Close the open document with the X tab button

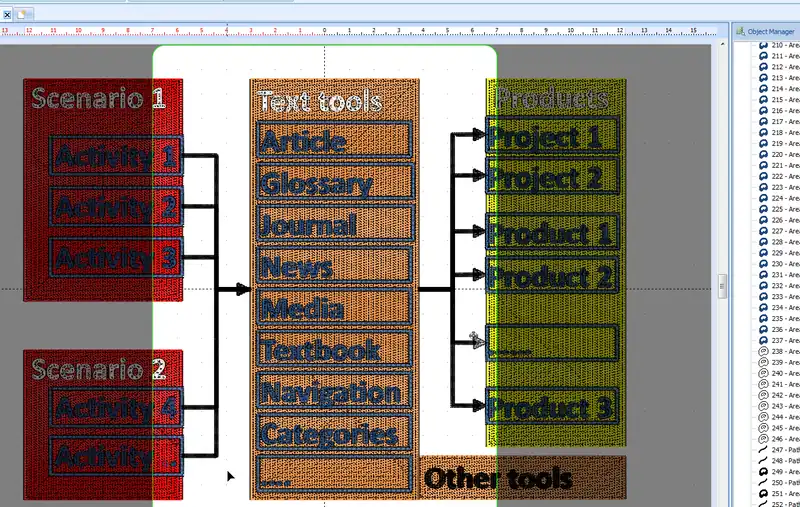[7, 14]
